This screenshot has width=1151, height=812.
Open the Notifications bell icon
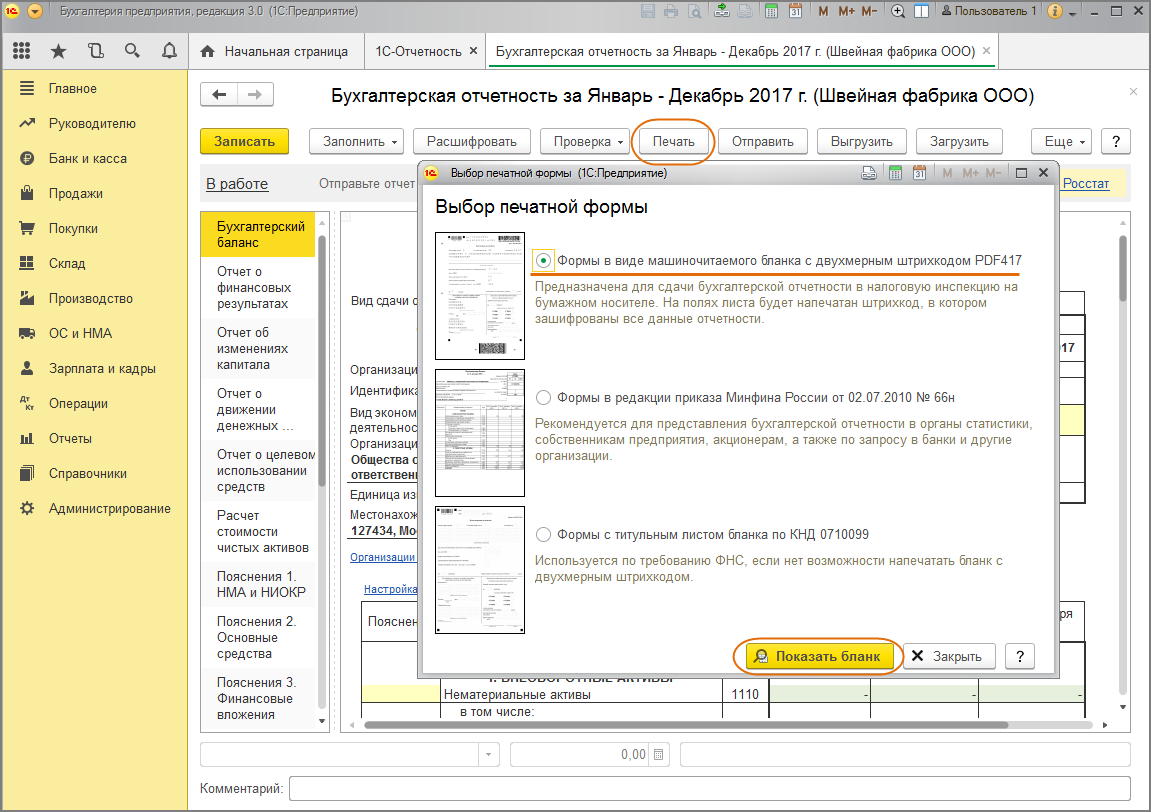pyautogui.click(x=169, y=51)
